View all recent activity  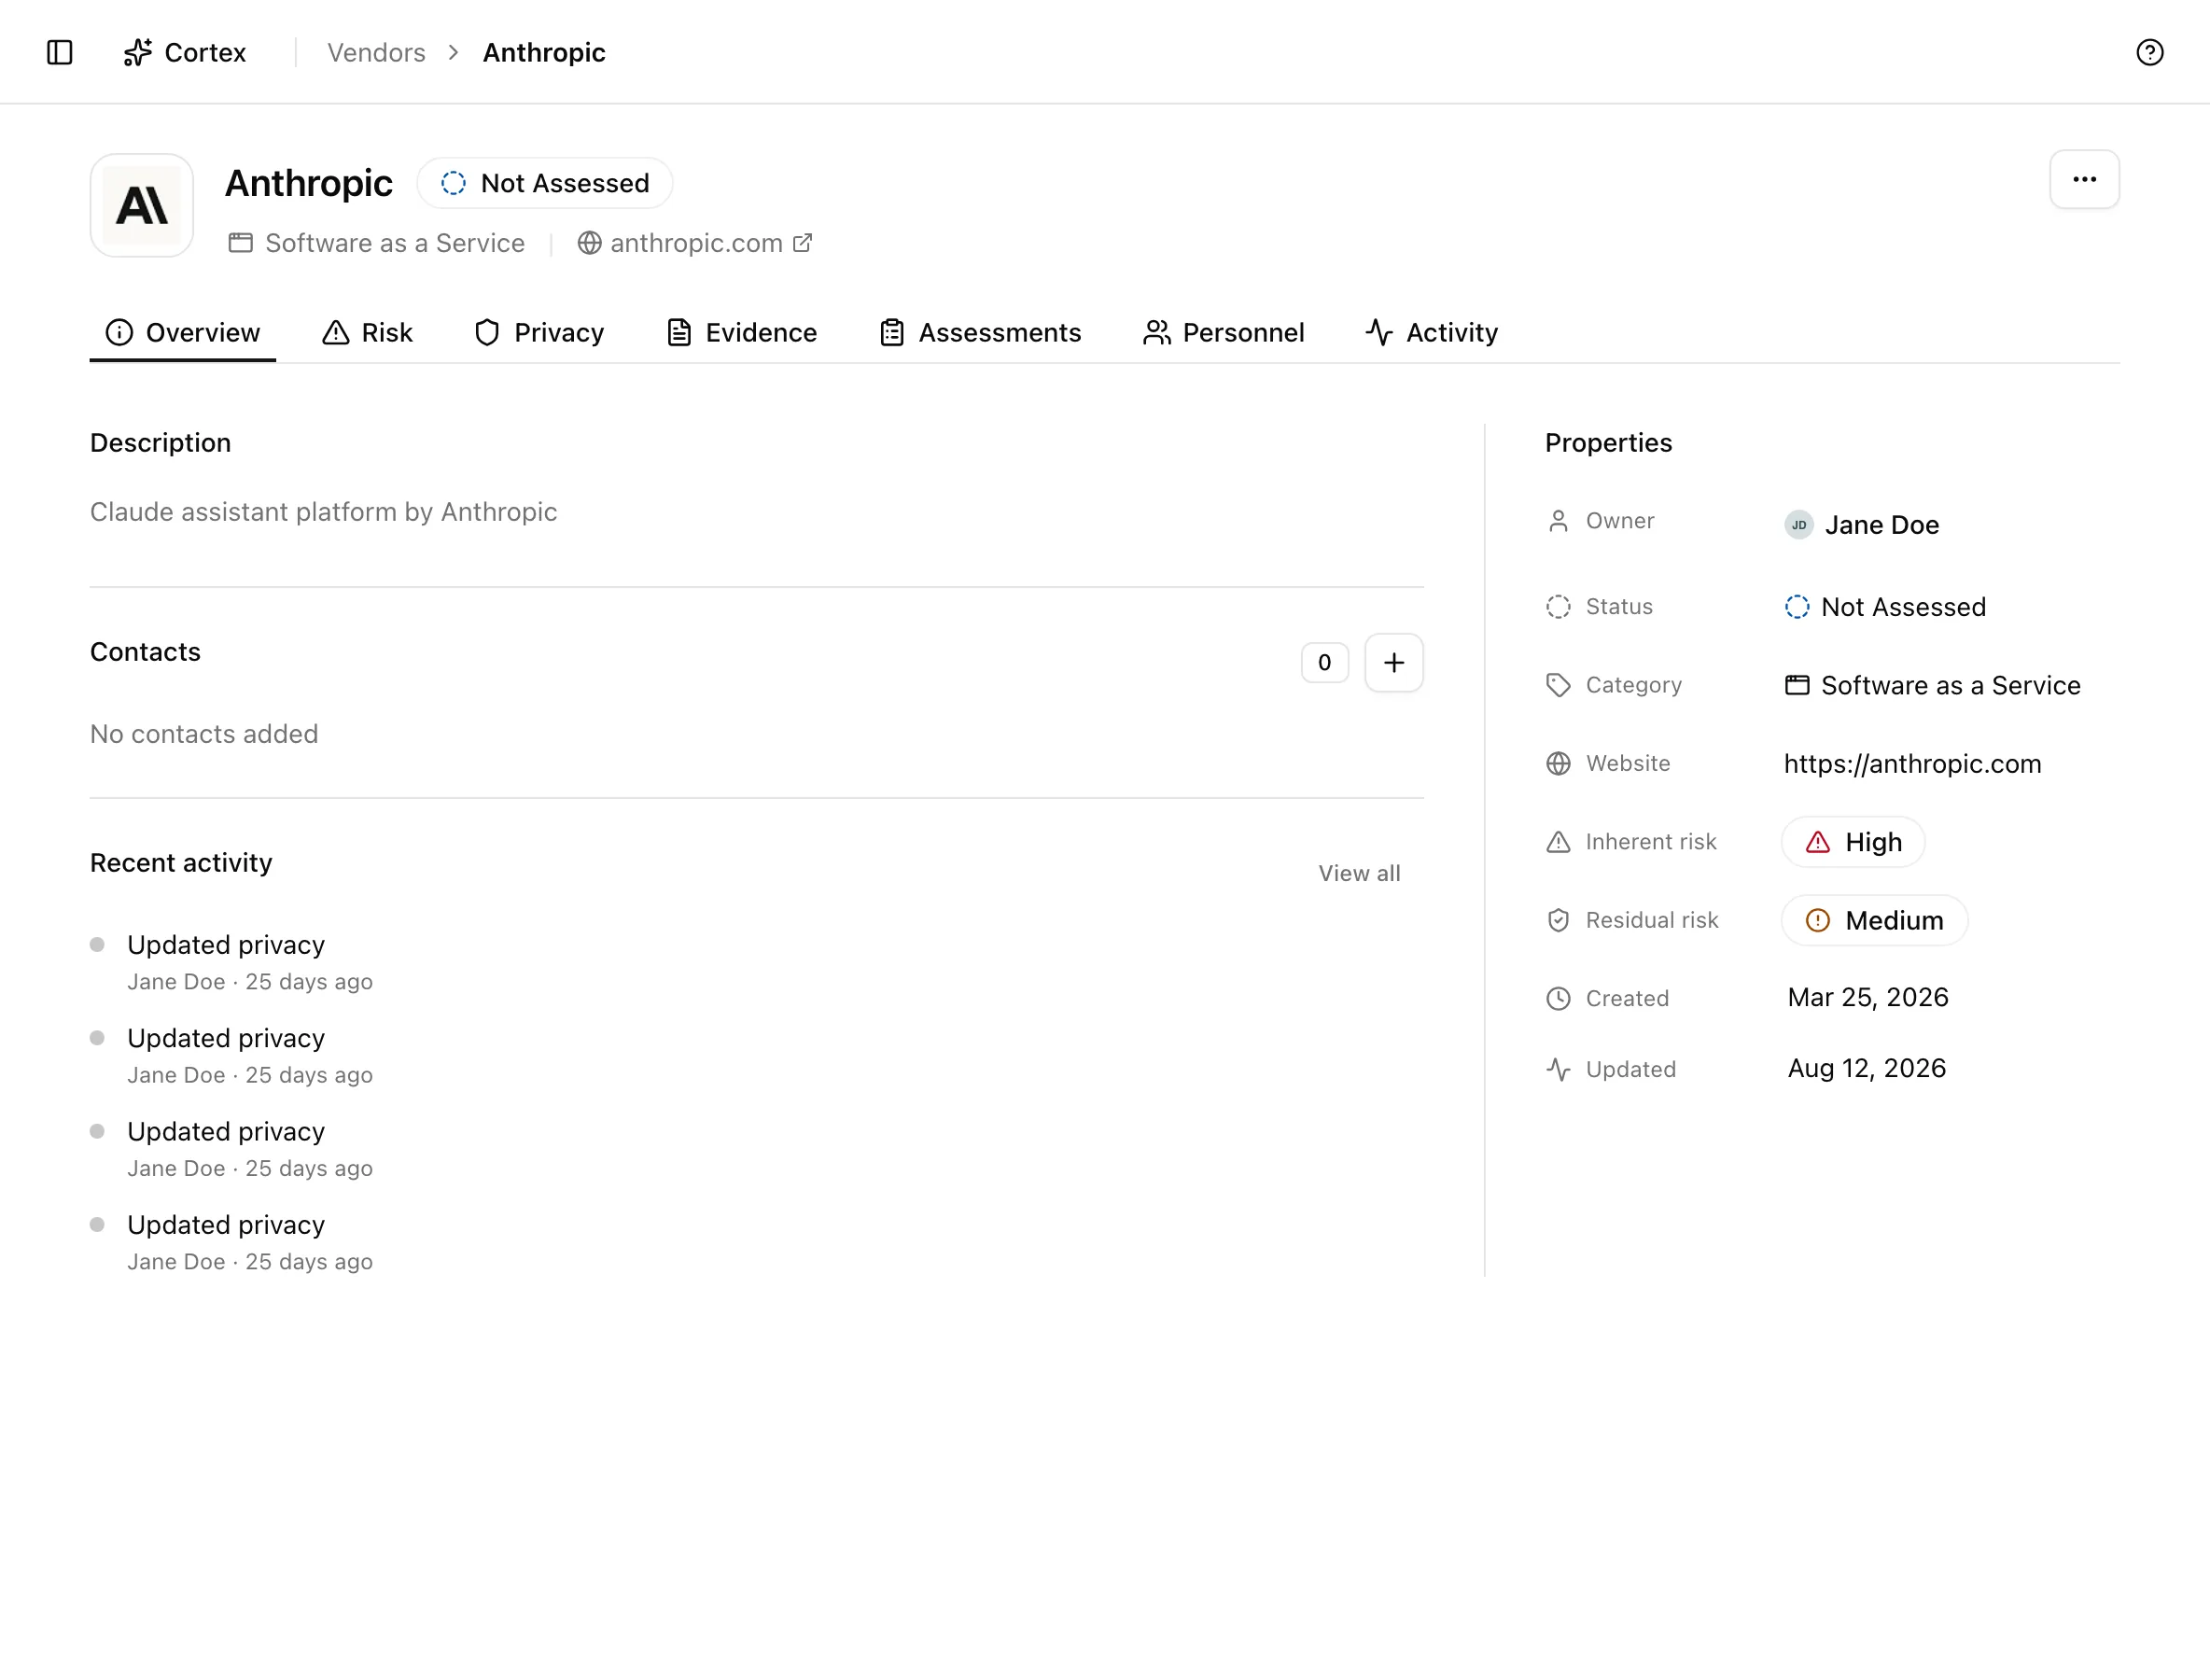[1359, 873]
